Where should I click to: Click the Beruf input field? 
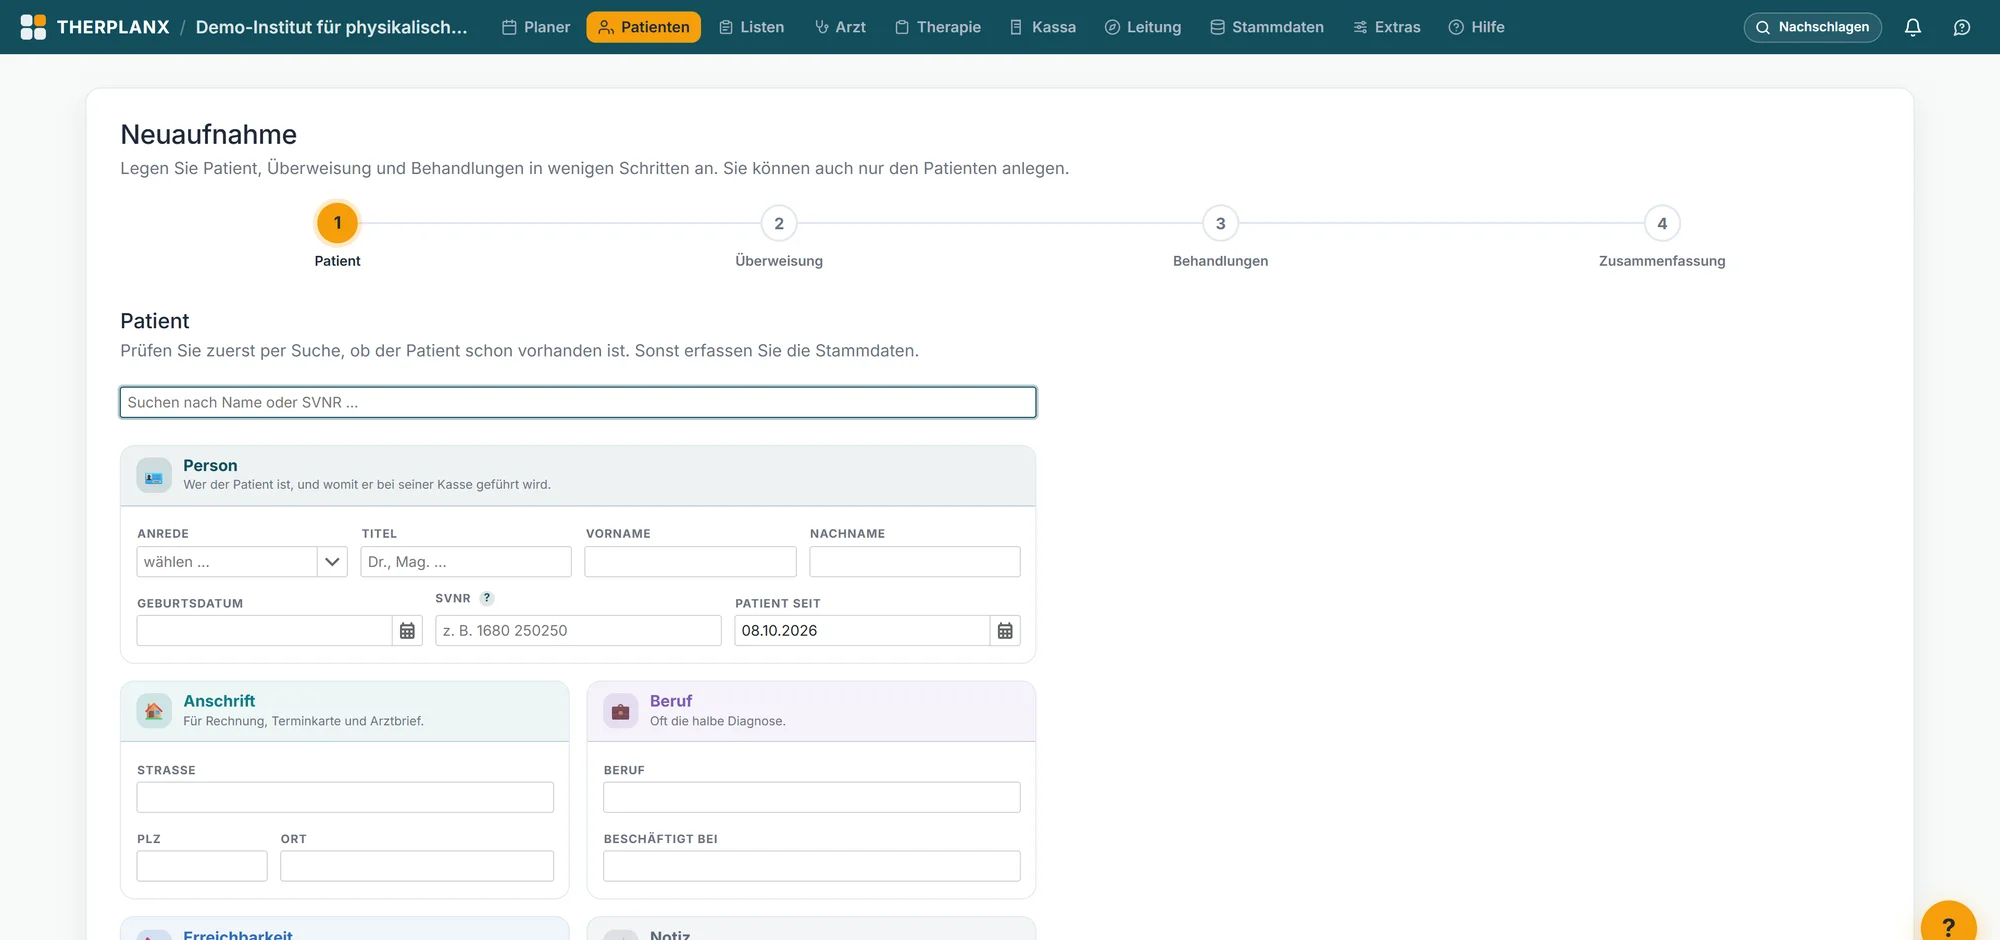[812, 797]
